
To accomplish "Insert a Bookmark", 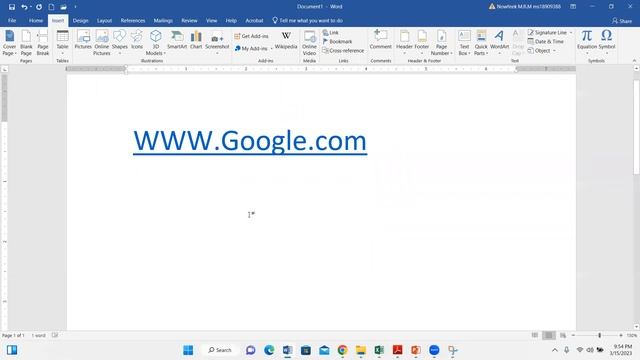I will click(x=338, y=42).
